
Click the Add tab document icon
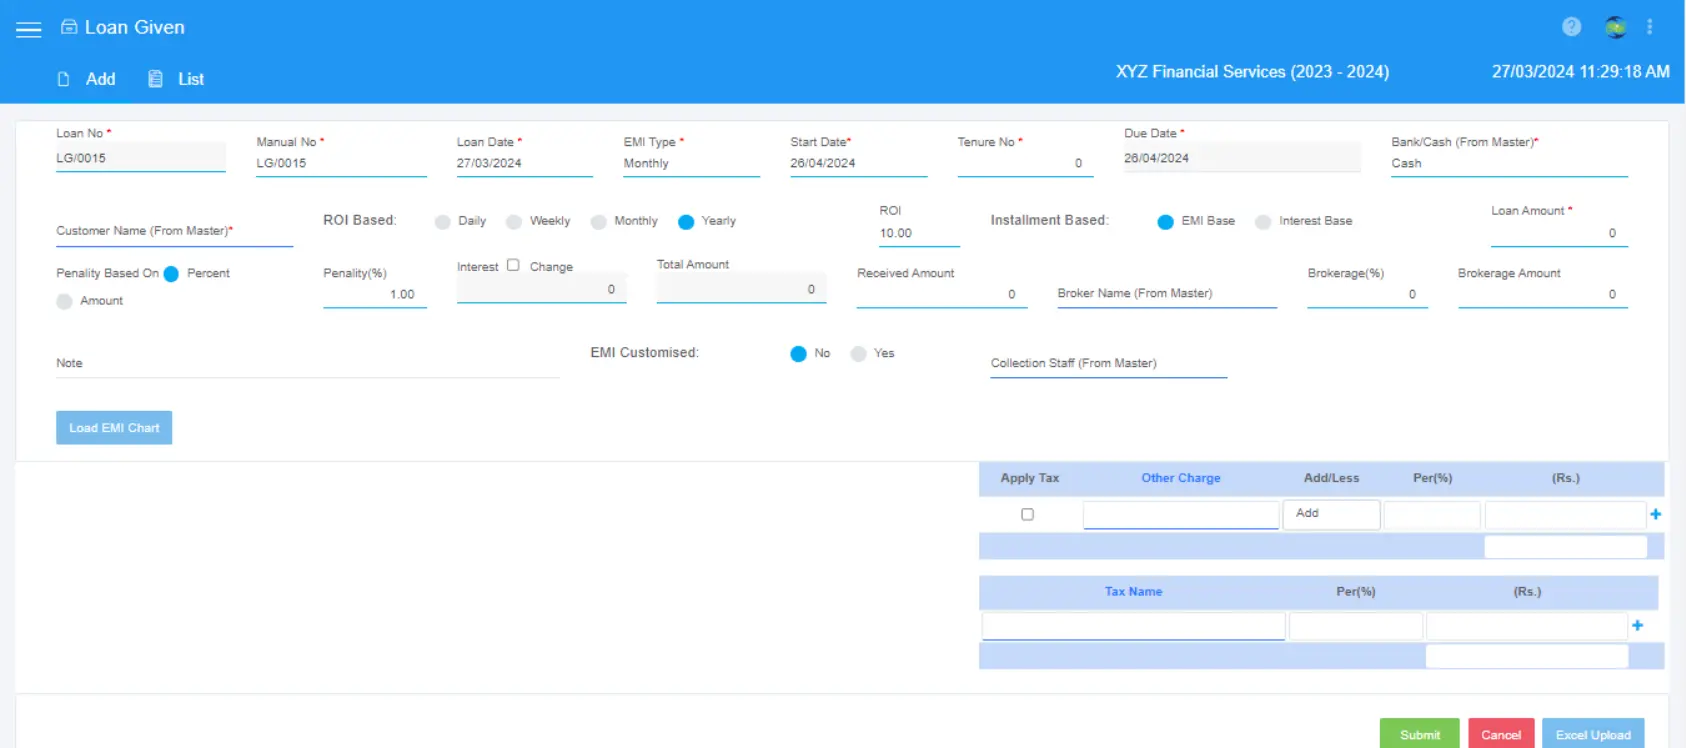coord(64,79)
